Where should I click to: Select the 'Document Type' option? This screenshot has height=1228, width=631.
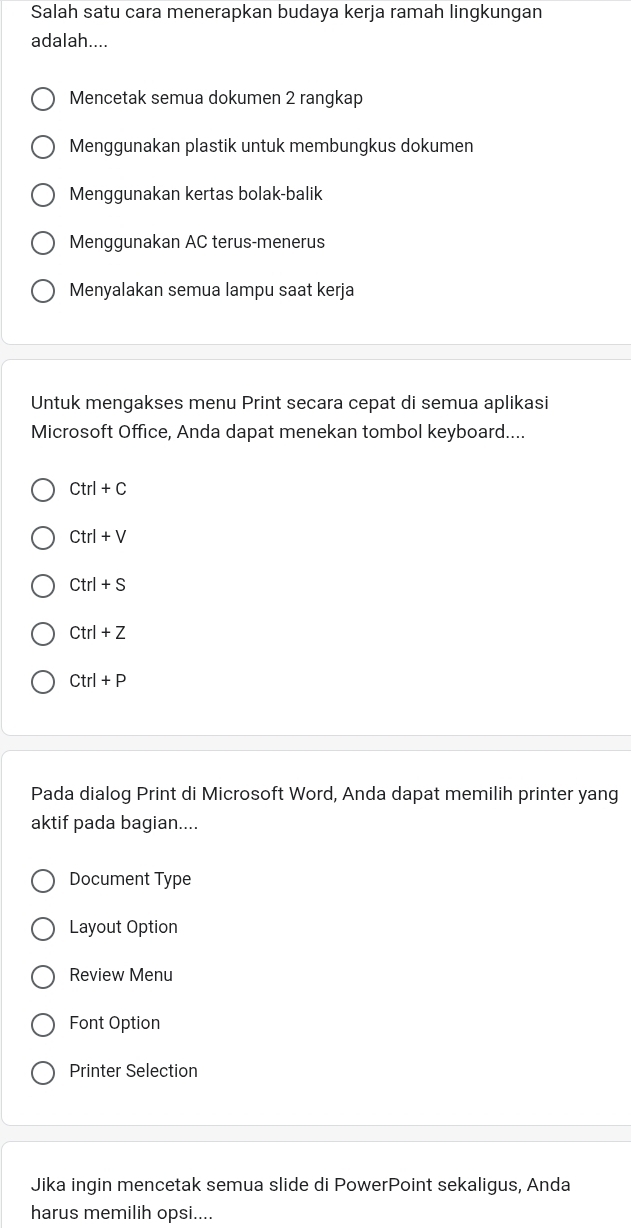click(43, 880)
